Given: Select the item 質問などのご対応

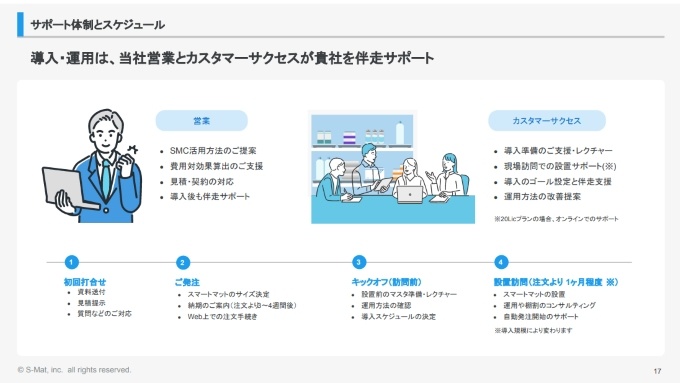Looking at the screenshot, I should tap(104, 313).
